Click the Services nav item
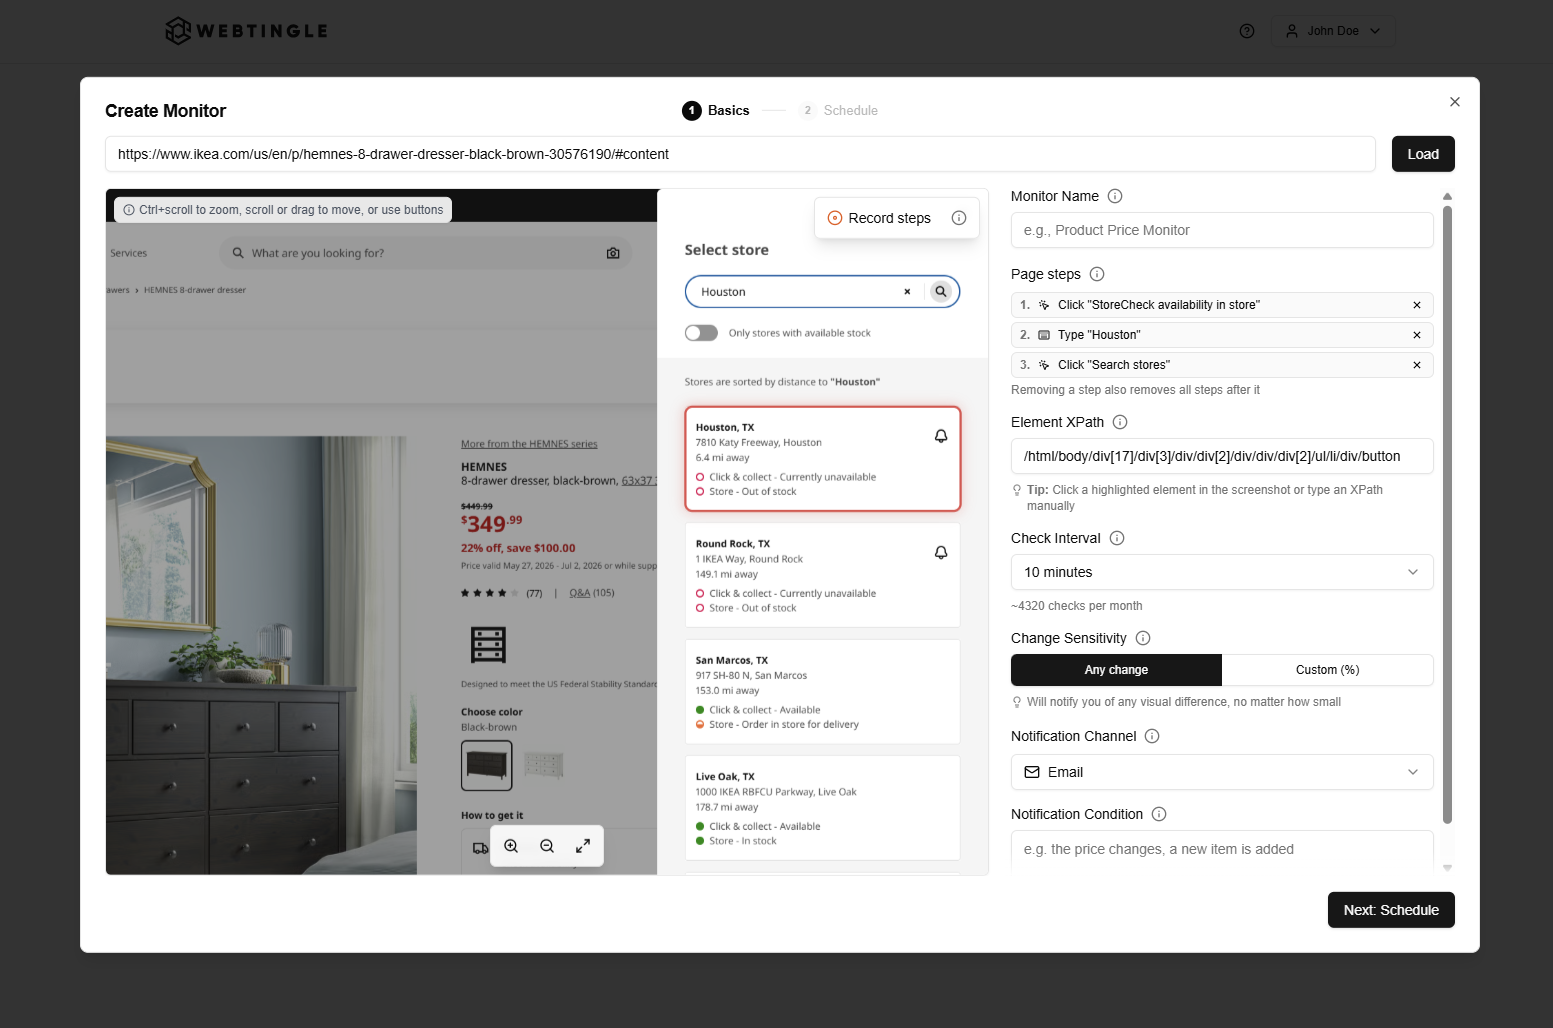 (128, 253)
